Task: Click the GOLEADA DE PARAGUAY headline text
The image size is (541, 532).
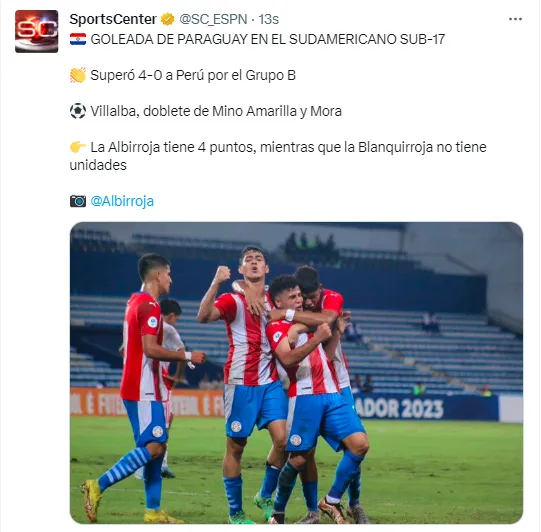Action: click(268, 39)
